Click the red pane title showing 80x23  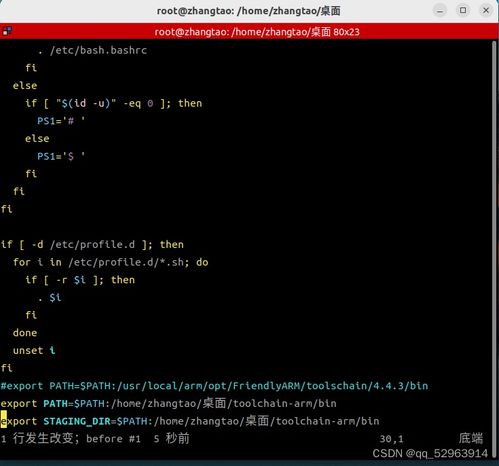tap(257, 32)
